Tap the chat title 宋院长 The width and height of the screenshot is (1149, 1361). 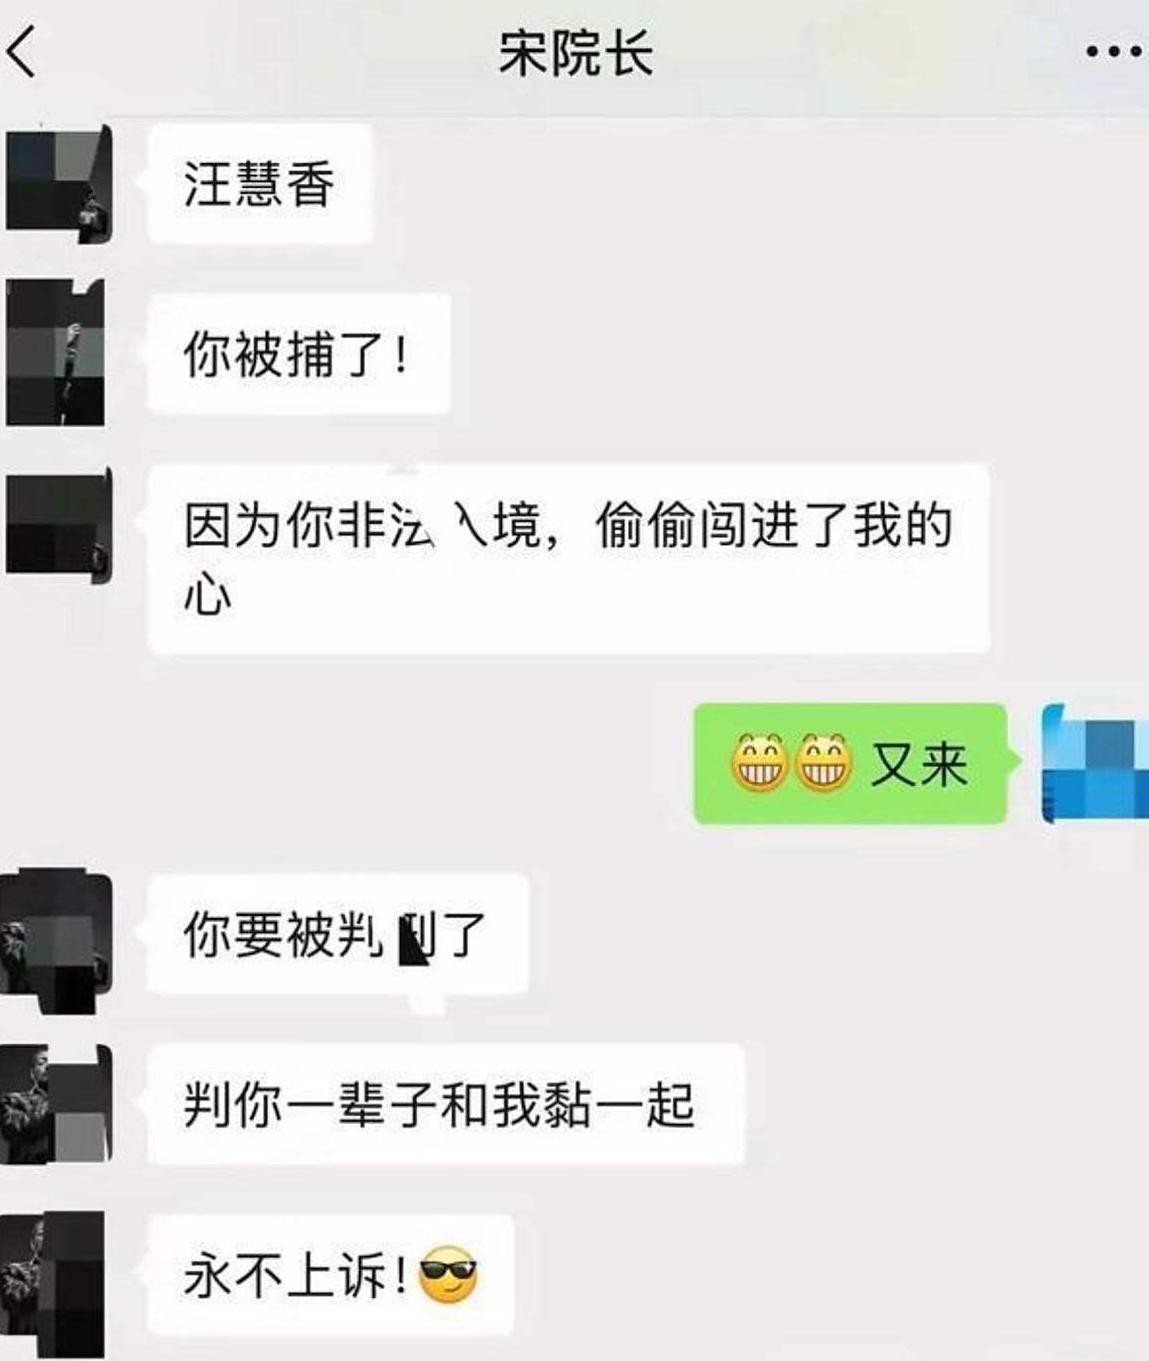coord(576,53)
